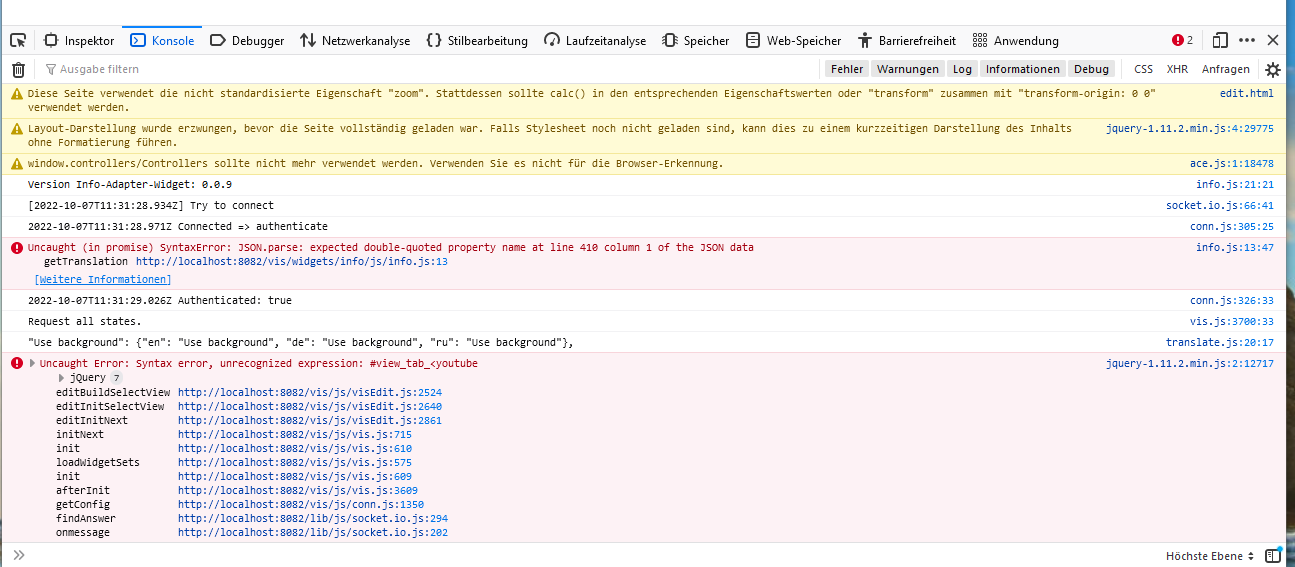Open source link edit.html

point(1247,93)
